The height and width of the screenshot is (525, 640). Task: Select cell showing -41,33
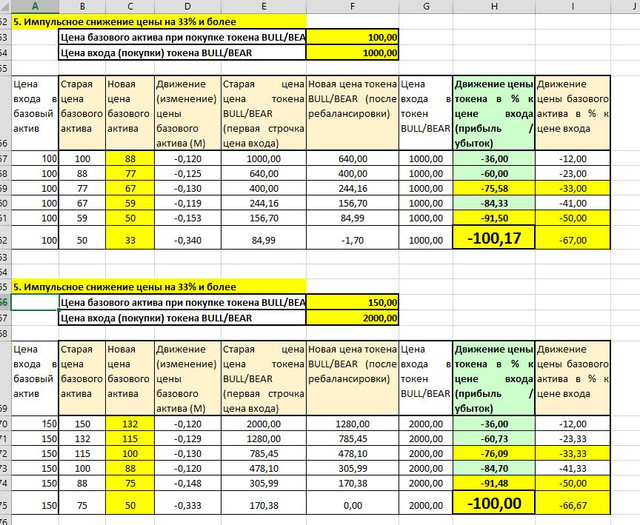coord(573,468)
